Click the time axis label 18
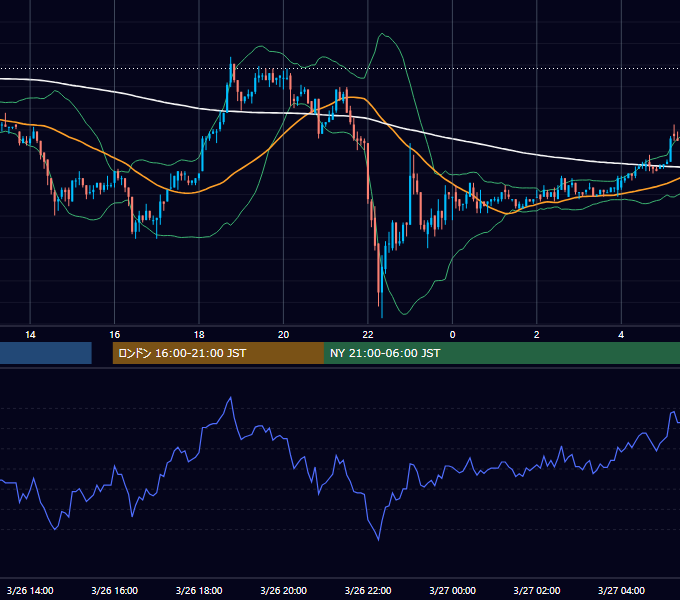Viewport: 680px width, 600px height. (199, 335)
